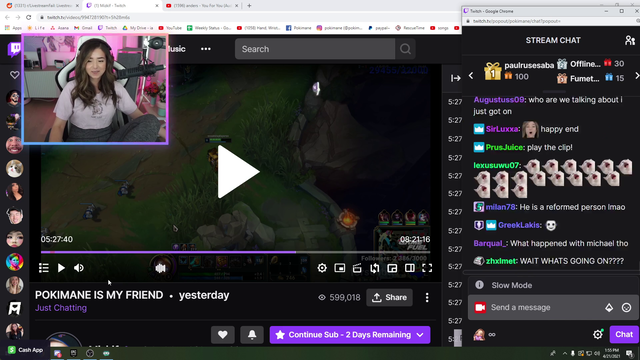Click the heart follow button below the video
The image size is (640, 360).
(222, 335)
